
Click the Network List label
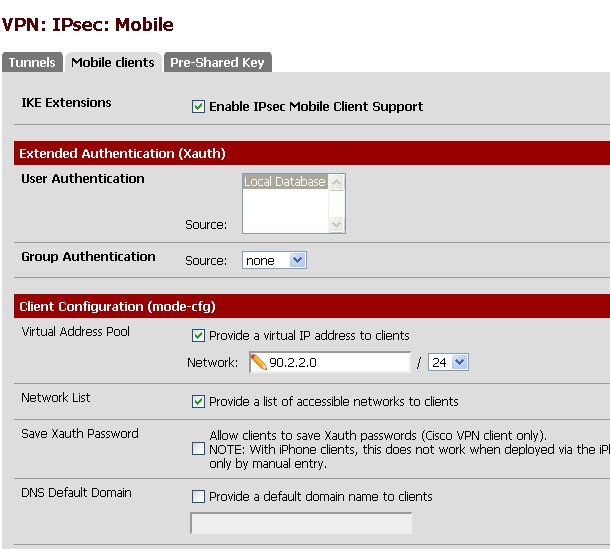click(56, 398)
